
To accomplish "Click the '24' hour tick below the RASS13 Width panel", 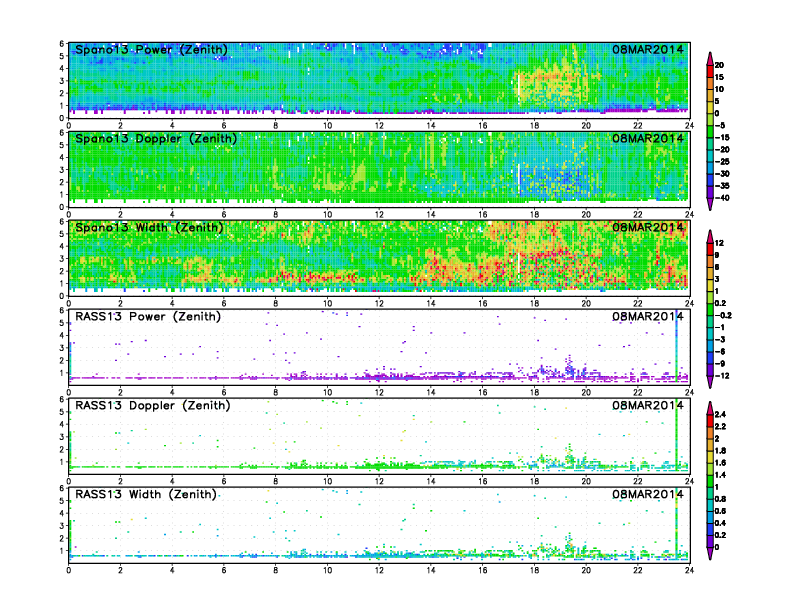I will coord(689,570).
